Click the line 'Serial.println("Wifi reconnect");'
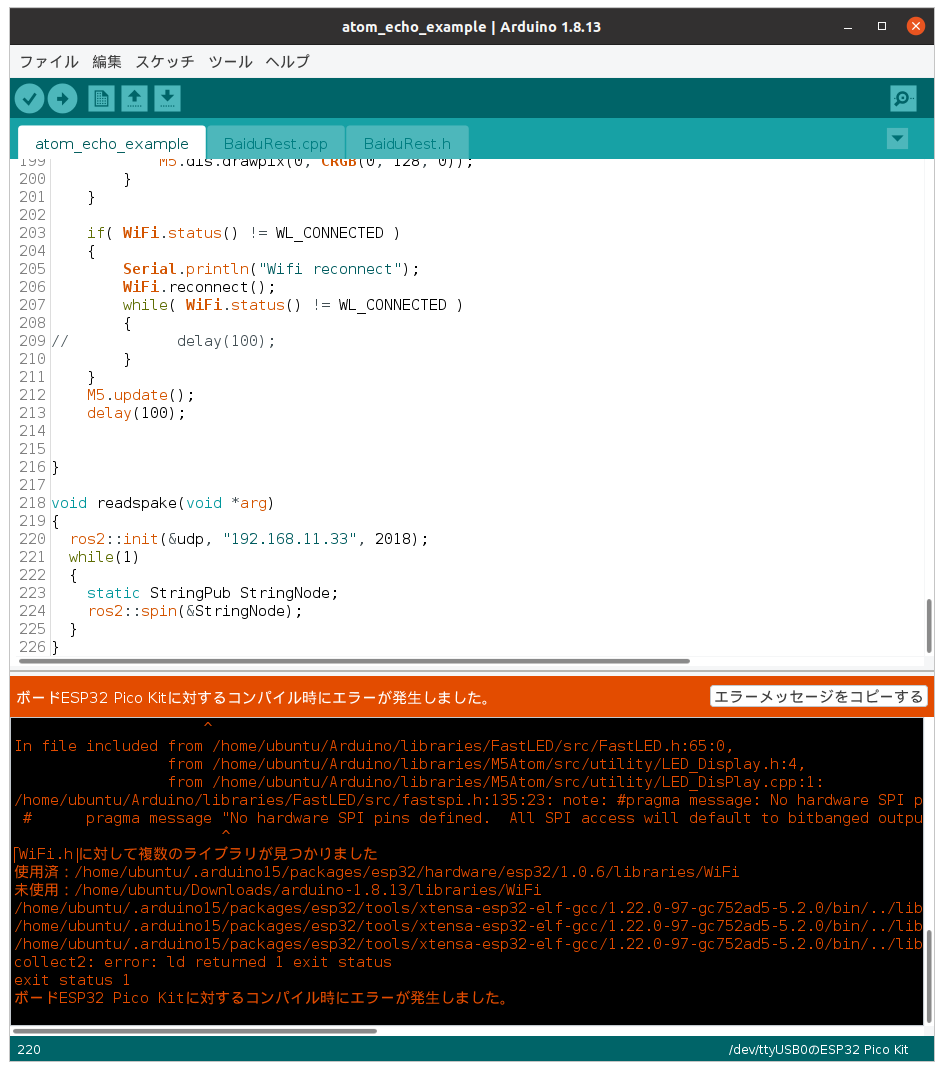 (270, 269)
